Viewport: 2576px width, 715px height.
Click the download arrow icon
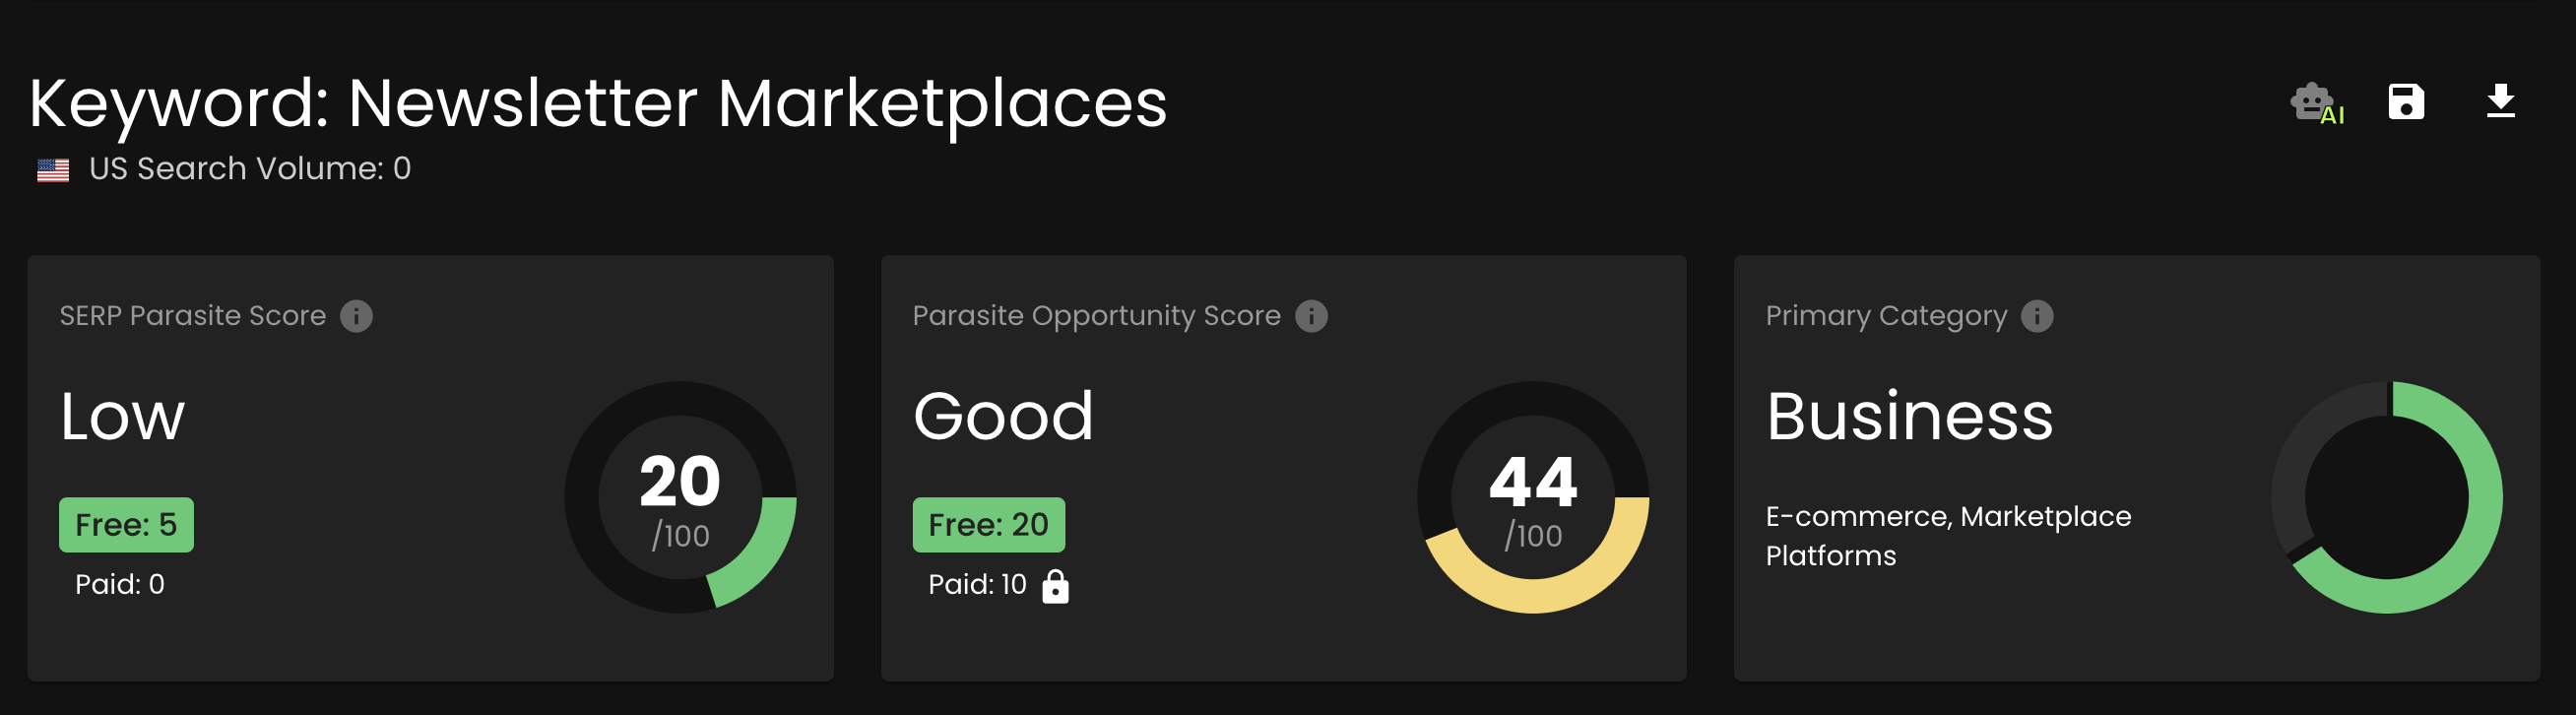pos(2500,102)
